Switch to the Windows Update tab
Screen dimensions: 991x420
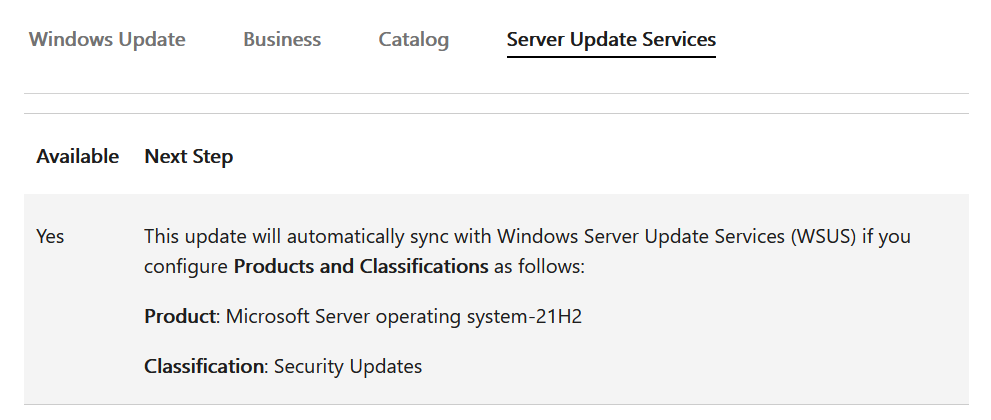tap(107, 40)
